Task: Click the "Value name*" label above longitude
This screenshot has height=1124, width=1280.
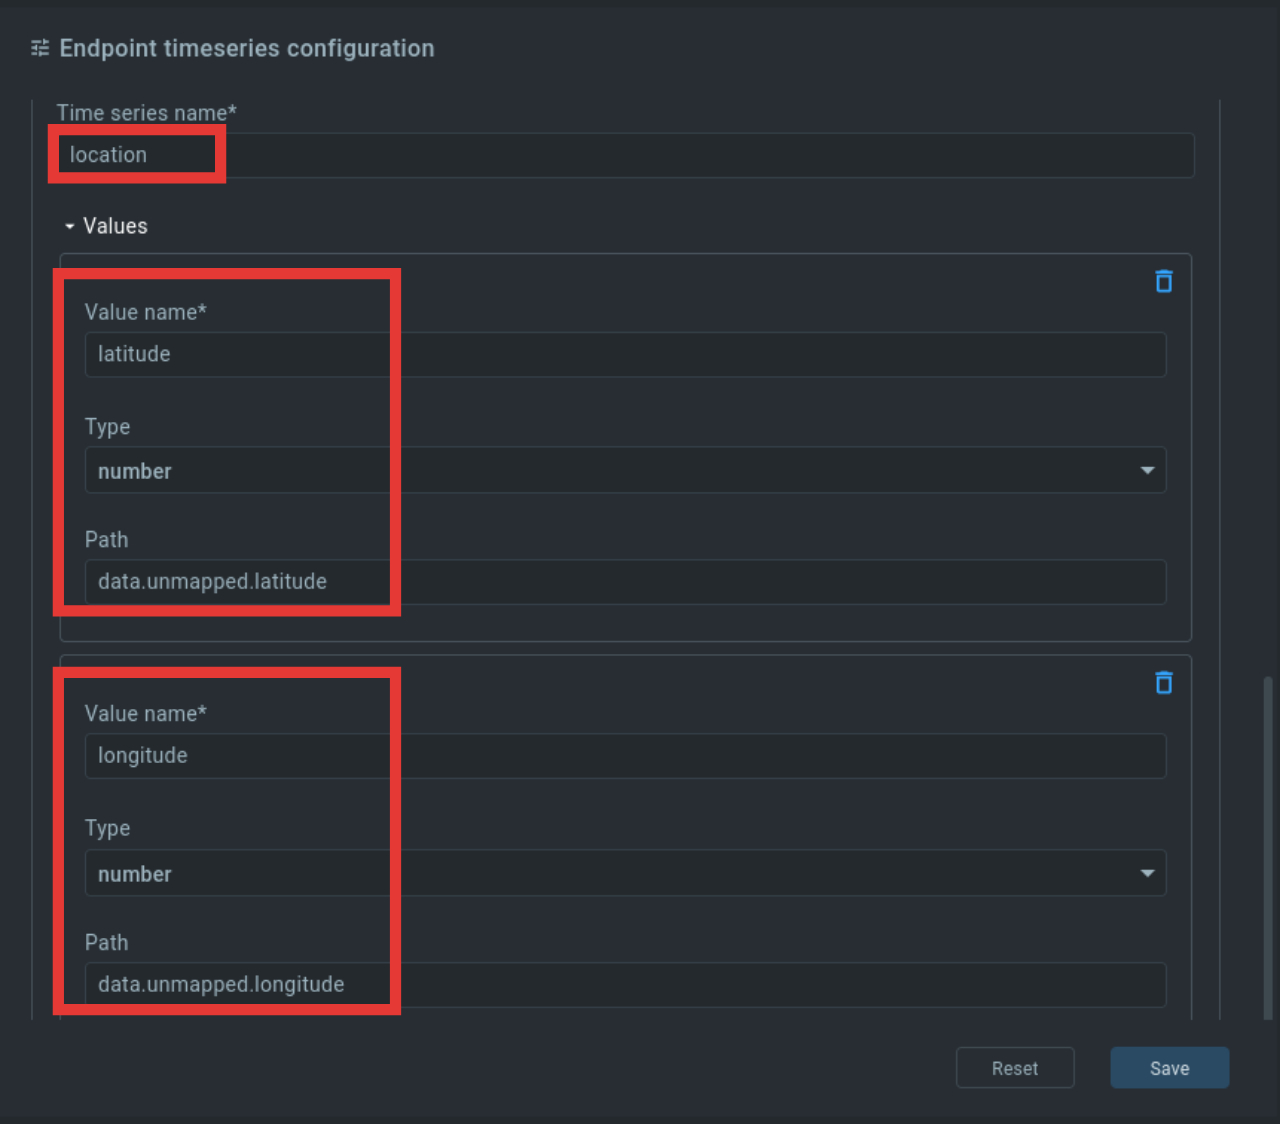Action: coord(145,714)
